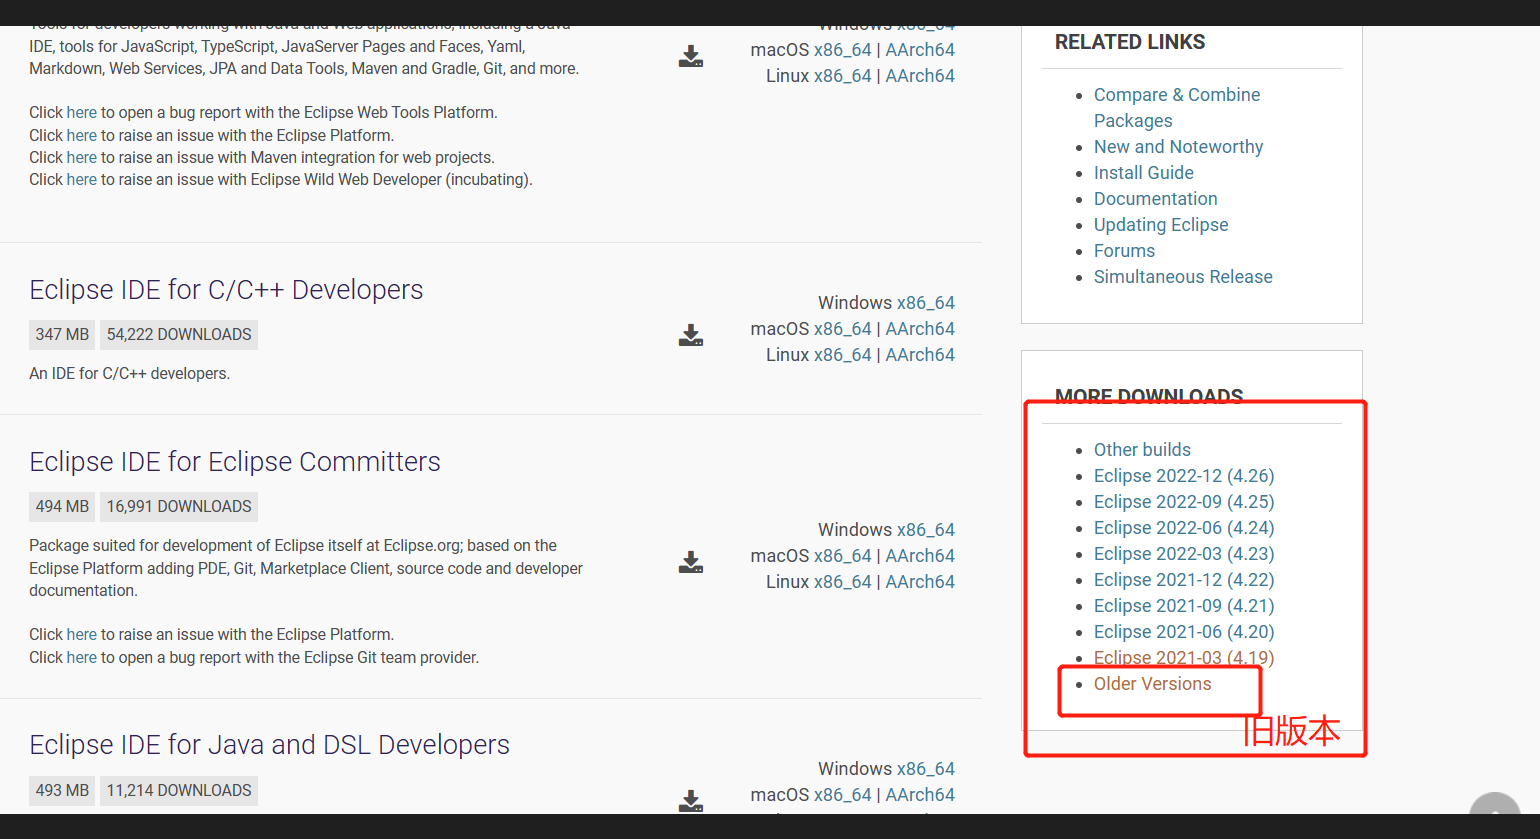The height and width of the screenshot is (839, 1540).
Task: Click 'here' to open a Web Tools Platform bug report
Action: (82, 113)
